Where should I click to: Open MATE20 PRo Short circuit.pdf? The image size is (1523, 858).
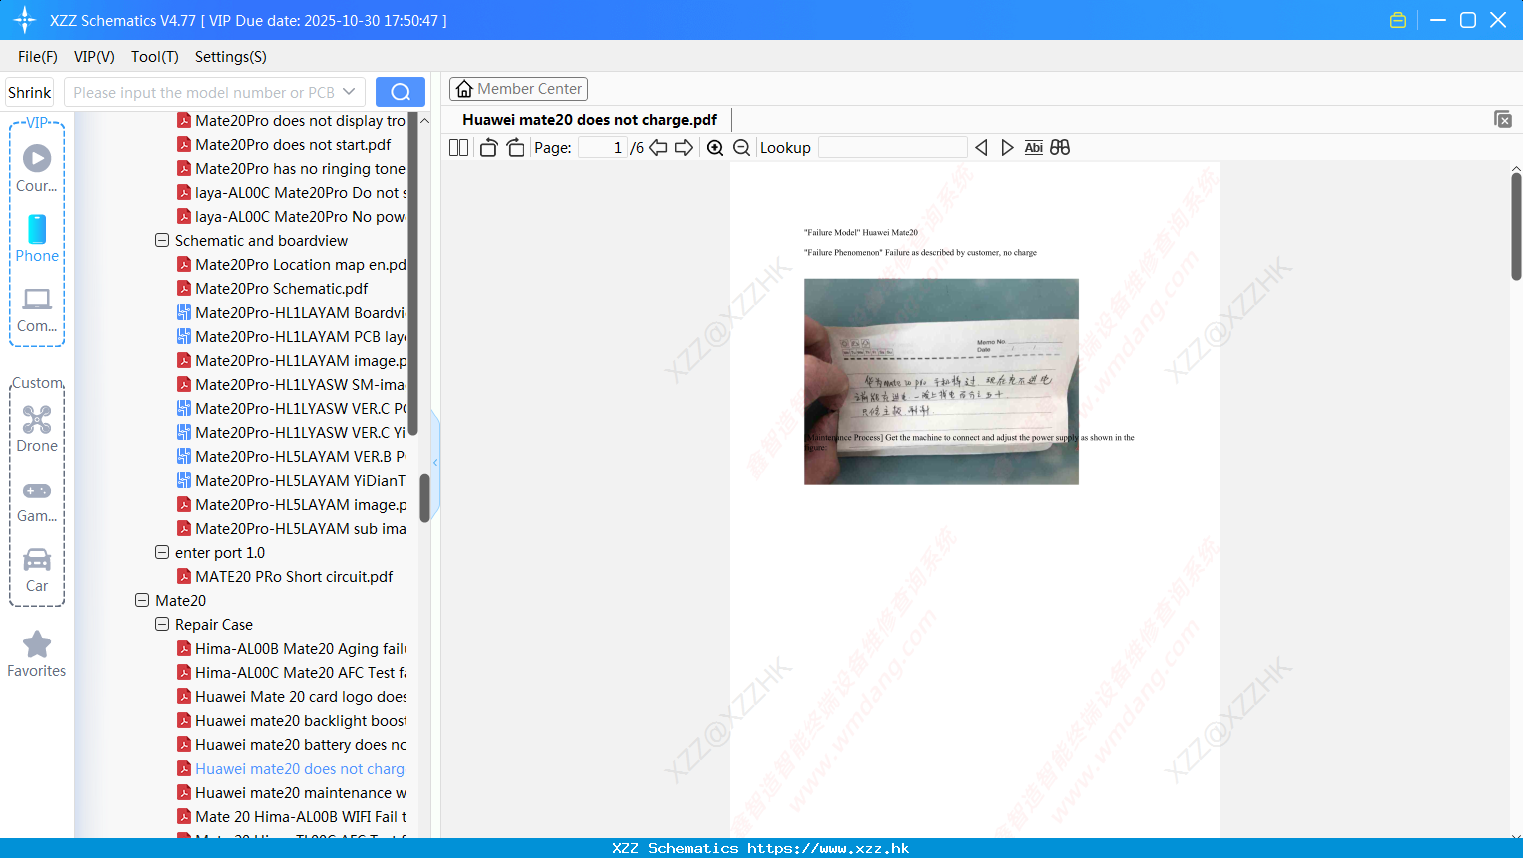[285, 576]
